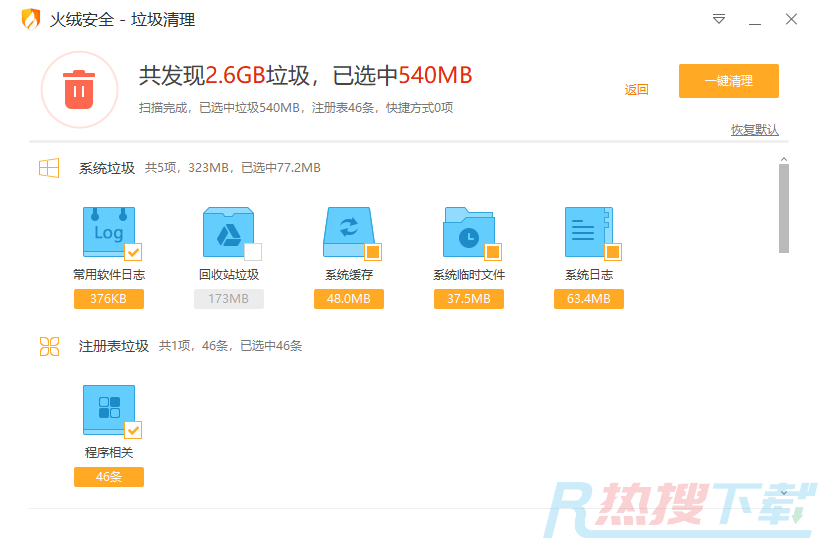The width and height of the screenshot is (818, 538).
Task: Uncheck the 程序相关 checkbox
Action: coord(134,430)
